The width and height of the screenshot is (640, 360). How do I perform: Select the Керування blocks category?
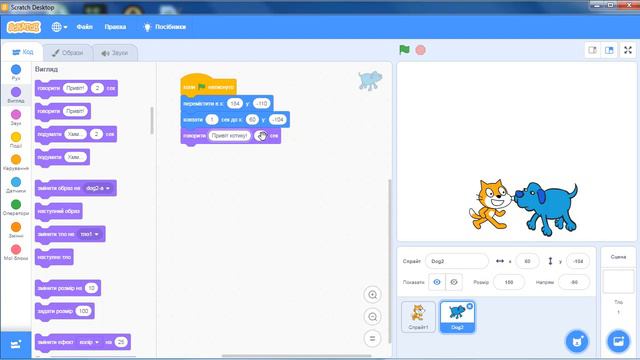coord(16,162)
